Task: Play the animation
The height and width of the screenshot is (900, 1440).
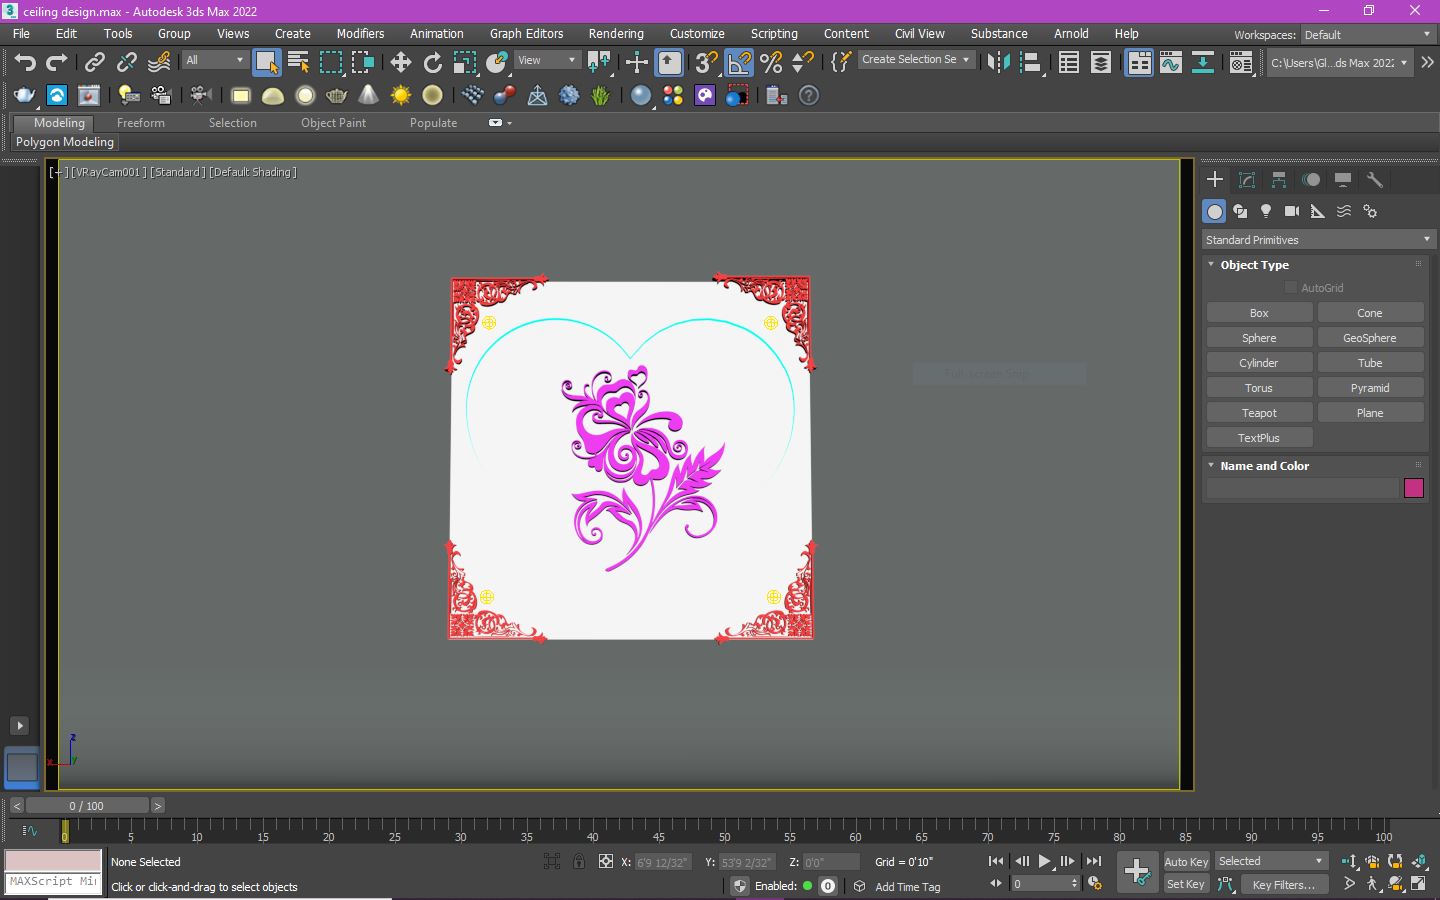Action: (1044, 861)
